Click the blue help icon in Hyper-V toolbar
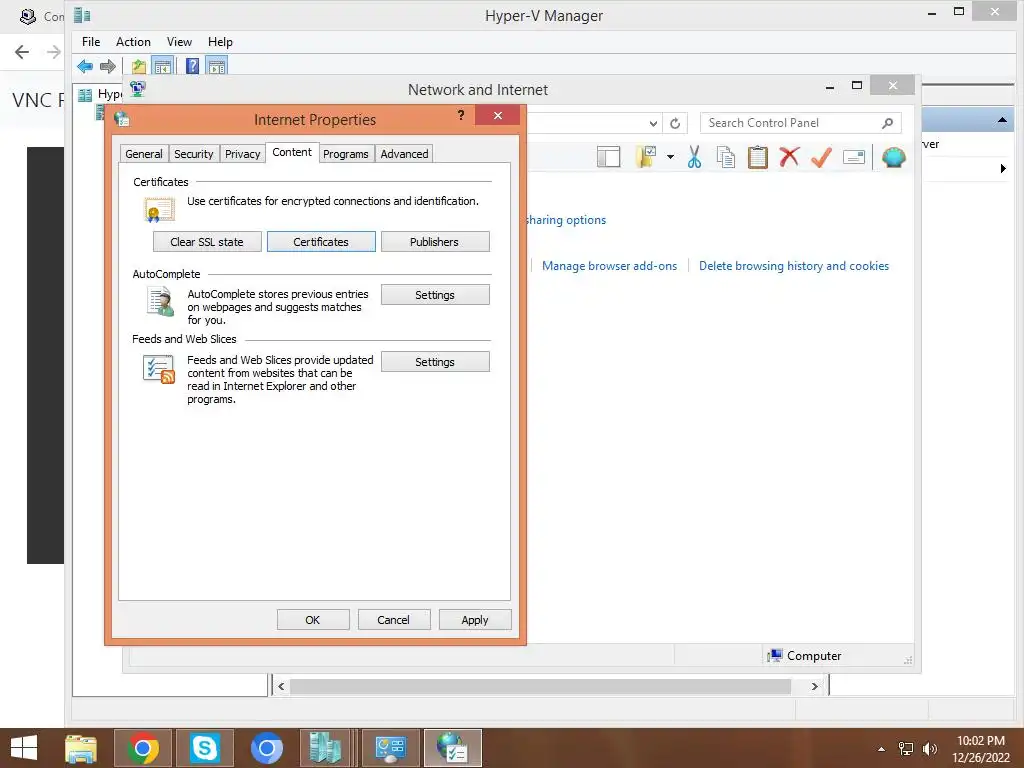This screenshot has height=768, width=1024. [x=193, y=66]
